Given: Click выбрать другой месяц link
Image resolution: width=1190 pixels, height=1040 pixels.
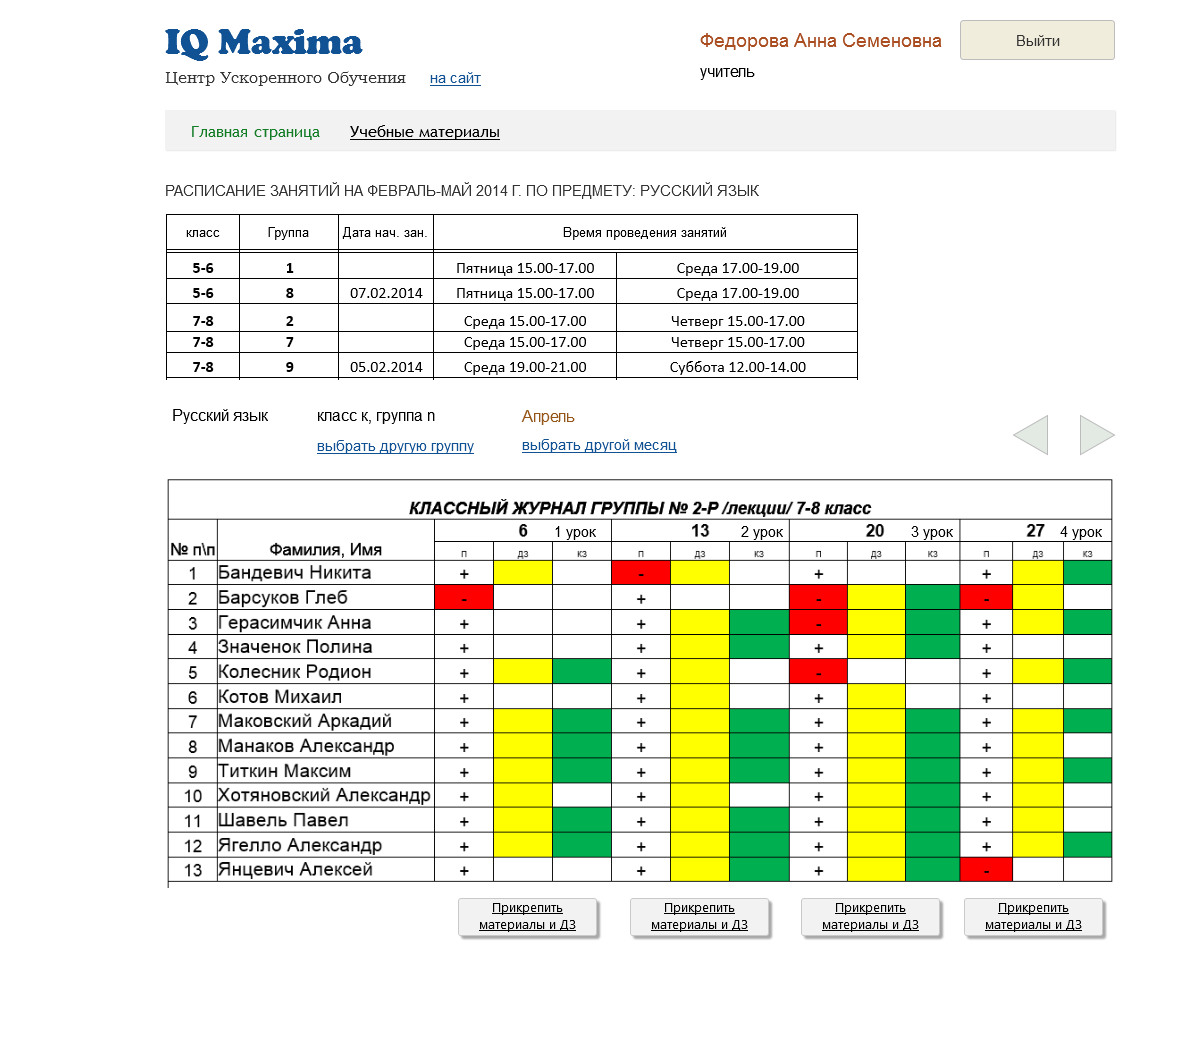Looking at the screenshot, I should coord(599,445).
